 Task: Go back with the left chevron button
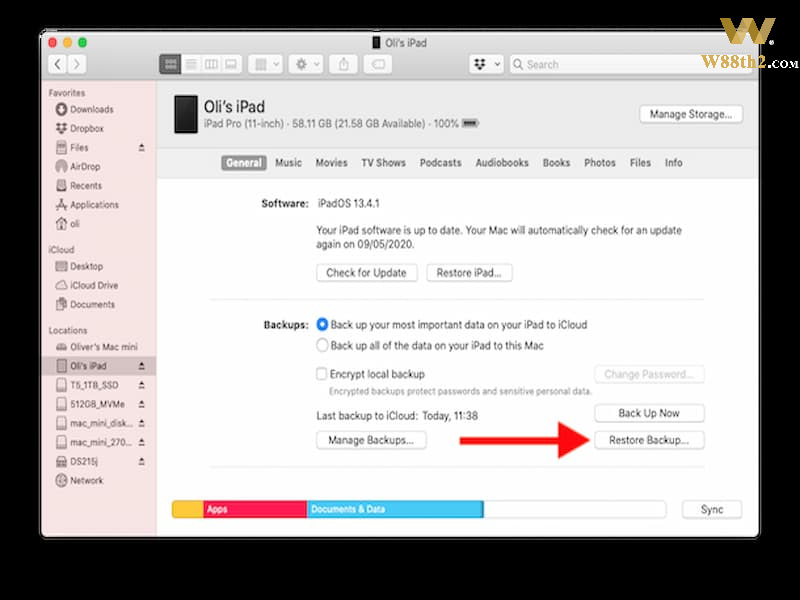click(x=58, y=64)
